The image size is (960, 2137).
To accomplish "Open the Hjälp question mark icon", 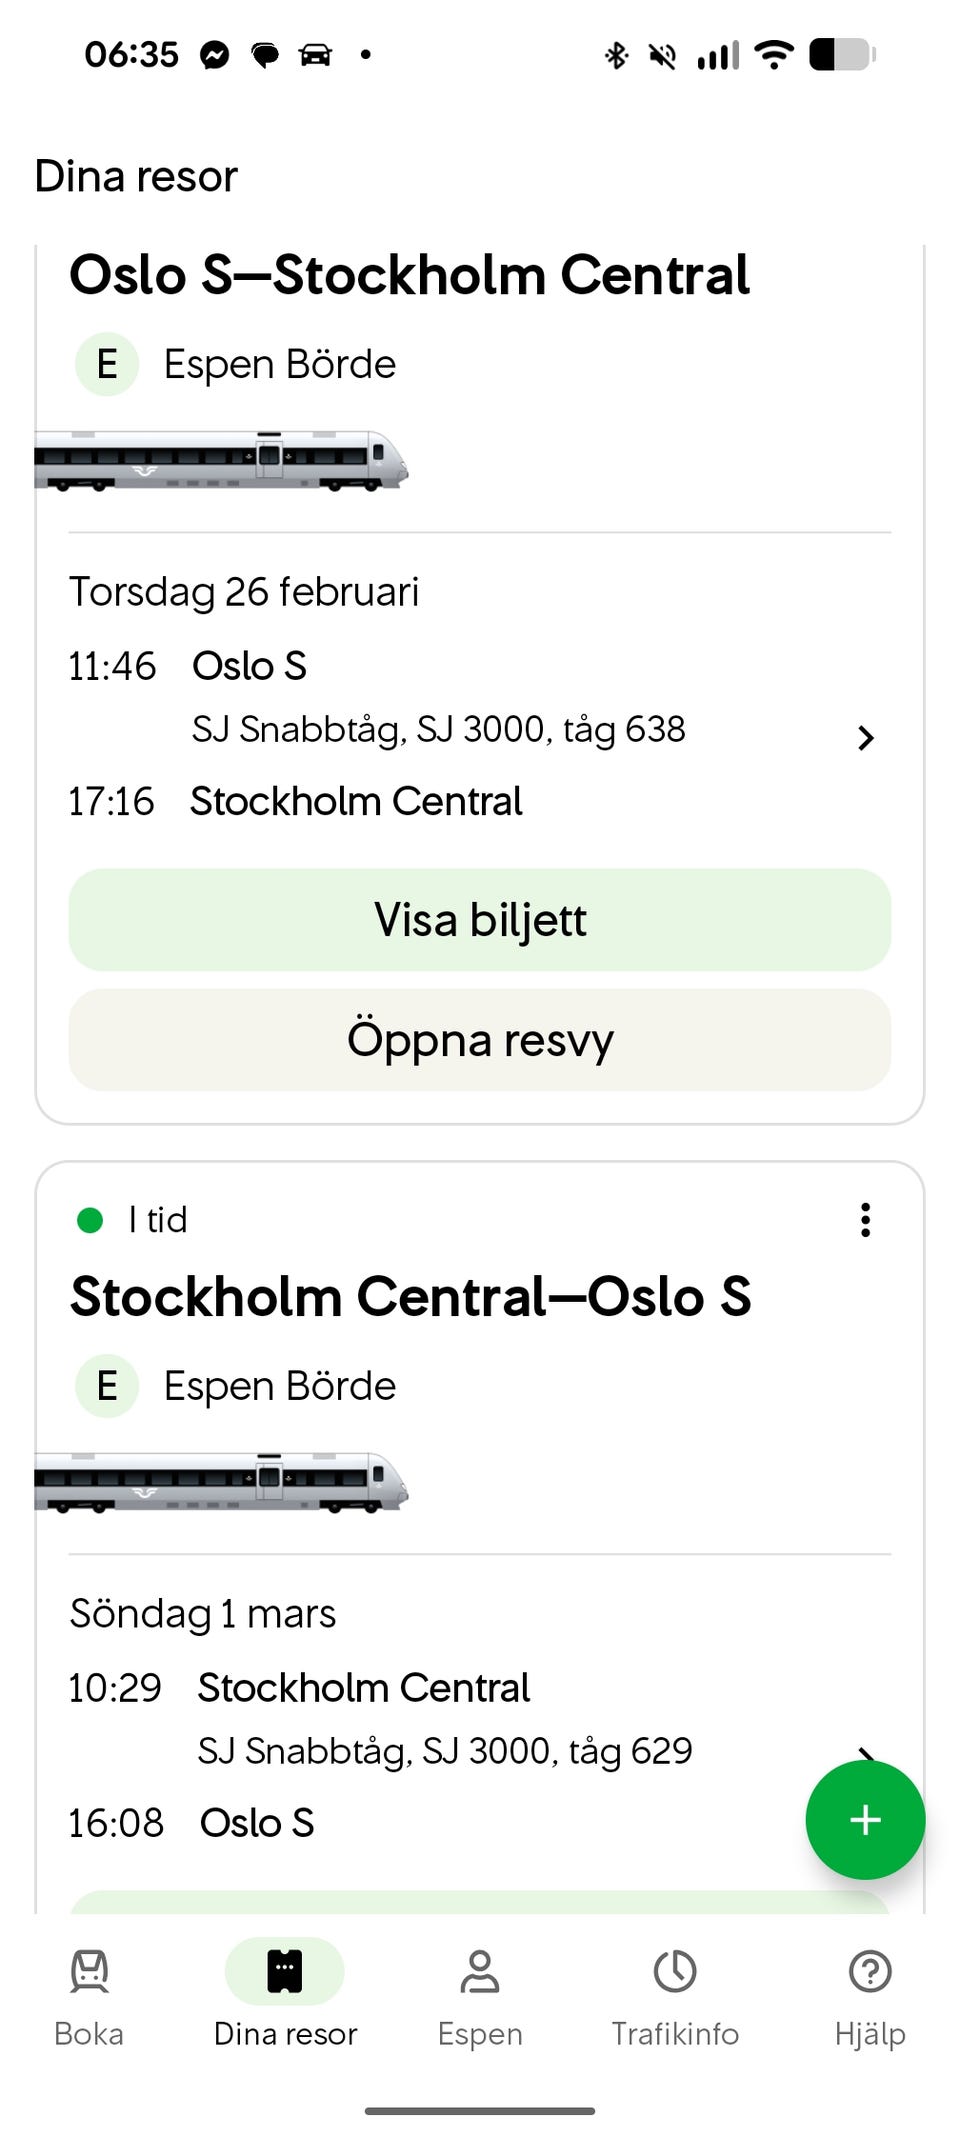I will click(x=870, y=1972).
